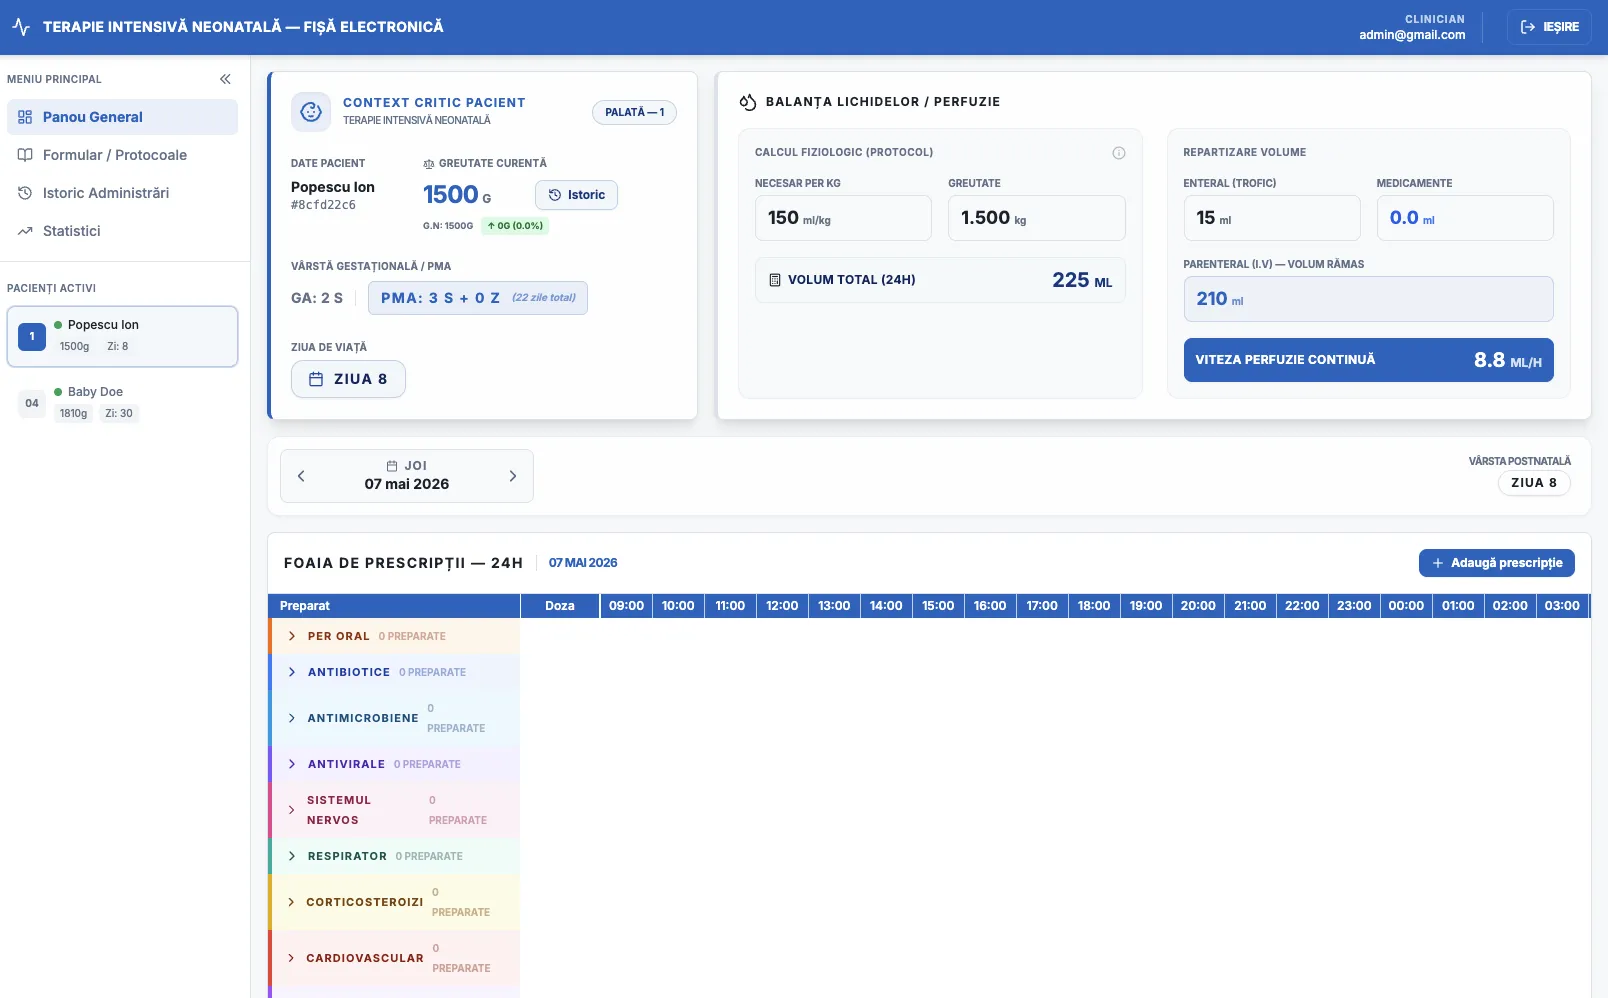Screen dimensions: 1608x998
Task: Click the GA: 2 S gestational age text
Action: click(x=317, y=298)
